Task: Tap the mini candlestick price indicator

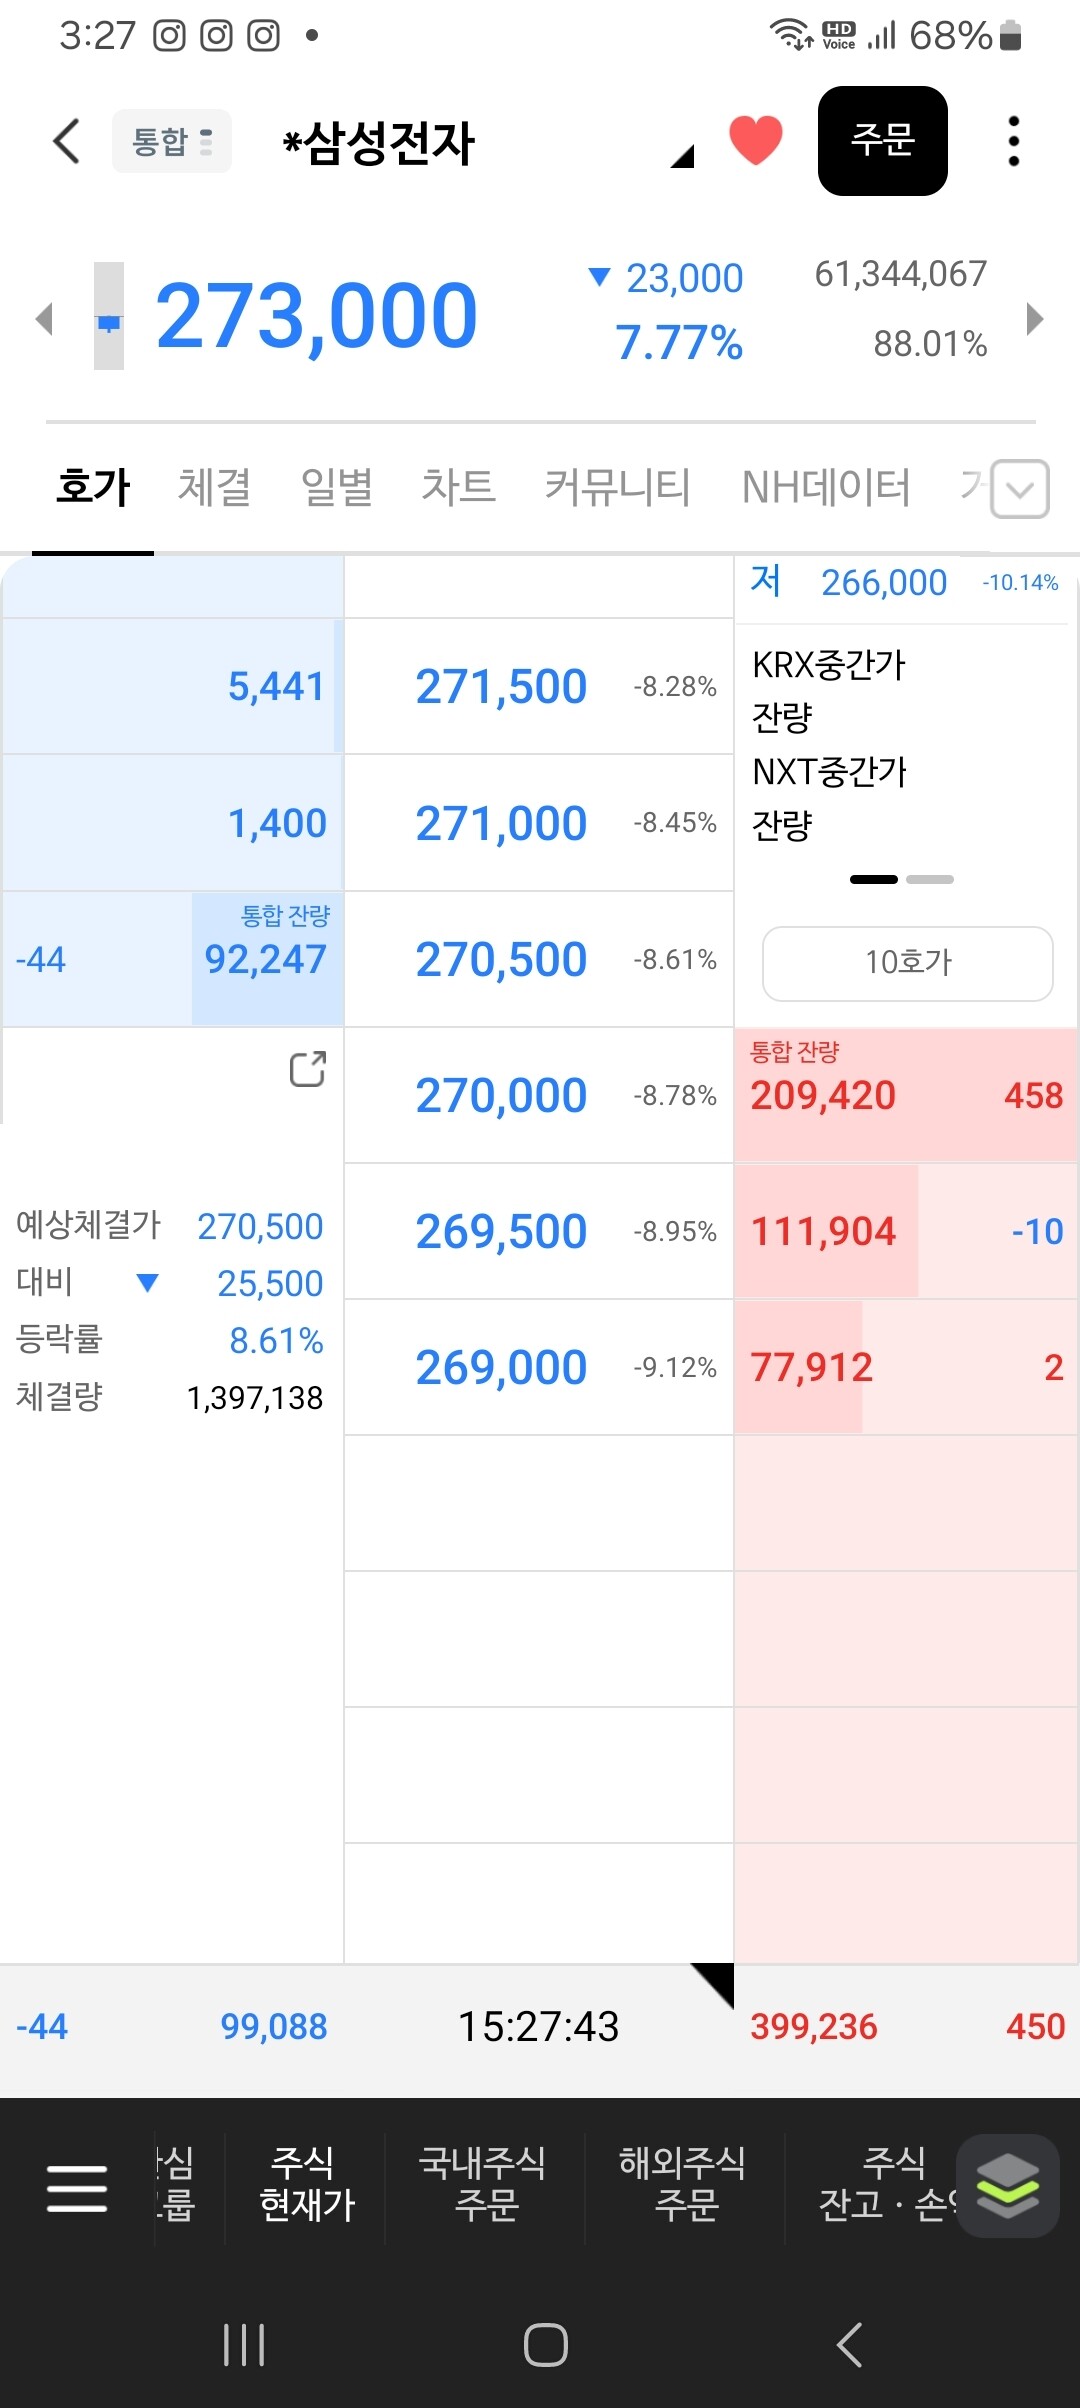Action: [x=109, y=316]
